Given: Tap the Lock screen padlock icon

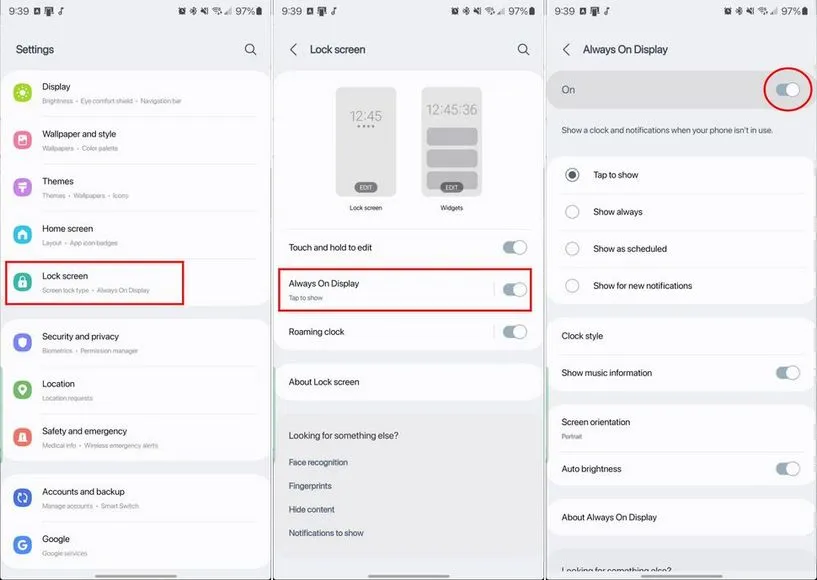Looking at the screenshot, I should tap(22, 282).
